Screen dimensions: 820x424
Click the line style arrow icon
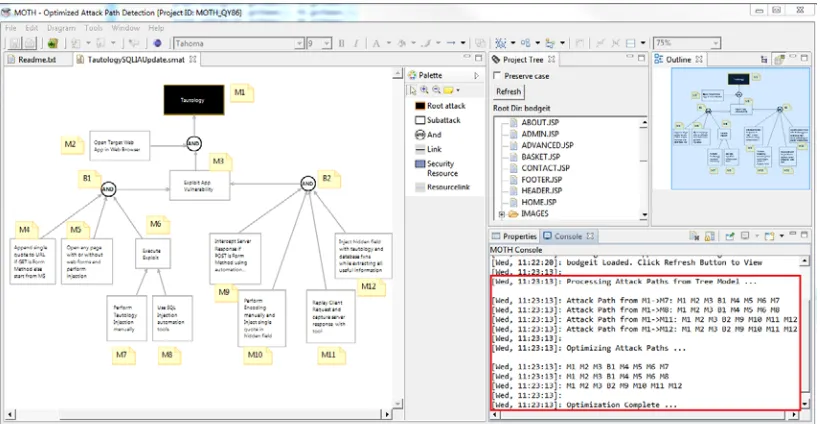coord(450,43)
